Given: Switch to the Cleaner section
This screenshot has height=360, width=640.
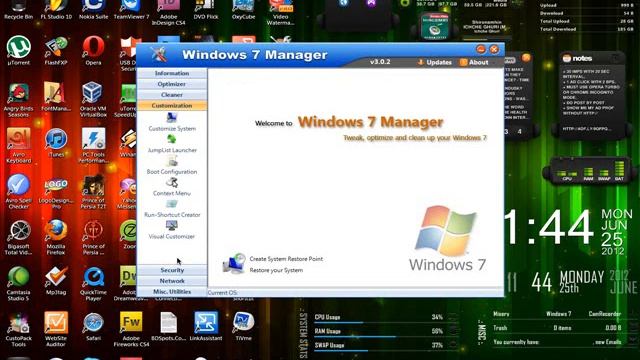Looking at the screenshot, I should pyautogui.click(x=172, y=95).
